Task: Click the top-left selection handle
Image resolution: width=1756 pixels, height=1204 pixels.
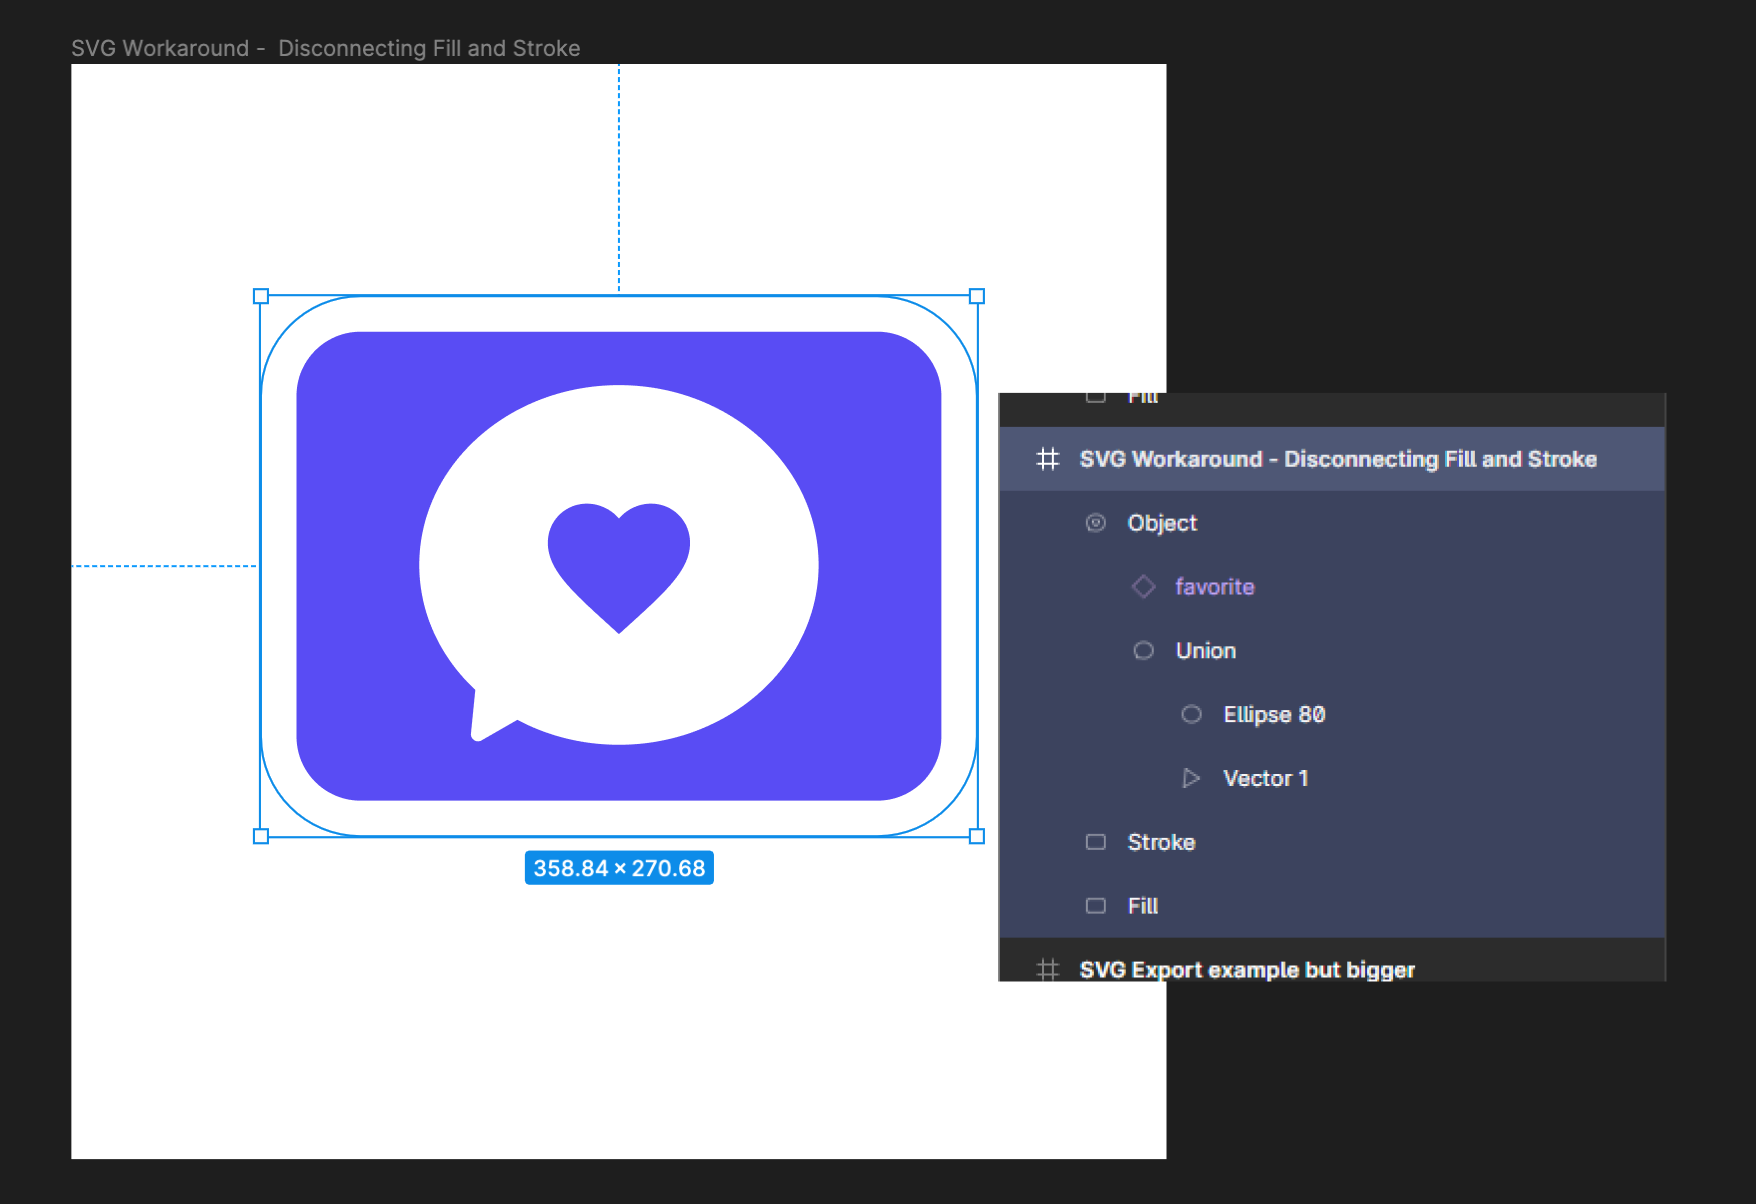Action: coord(261,296)
